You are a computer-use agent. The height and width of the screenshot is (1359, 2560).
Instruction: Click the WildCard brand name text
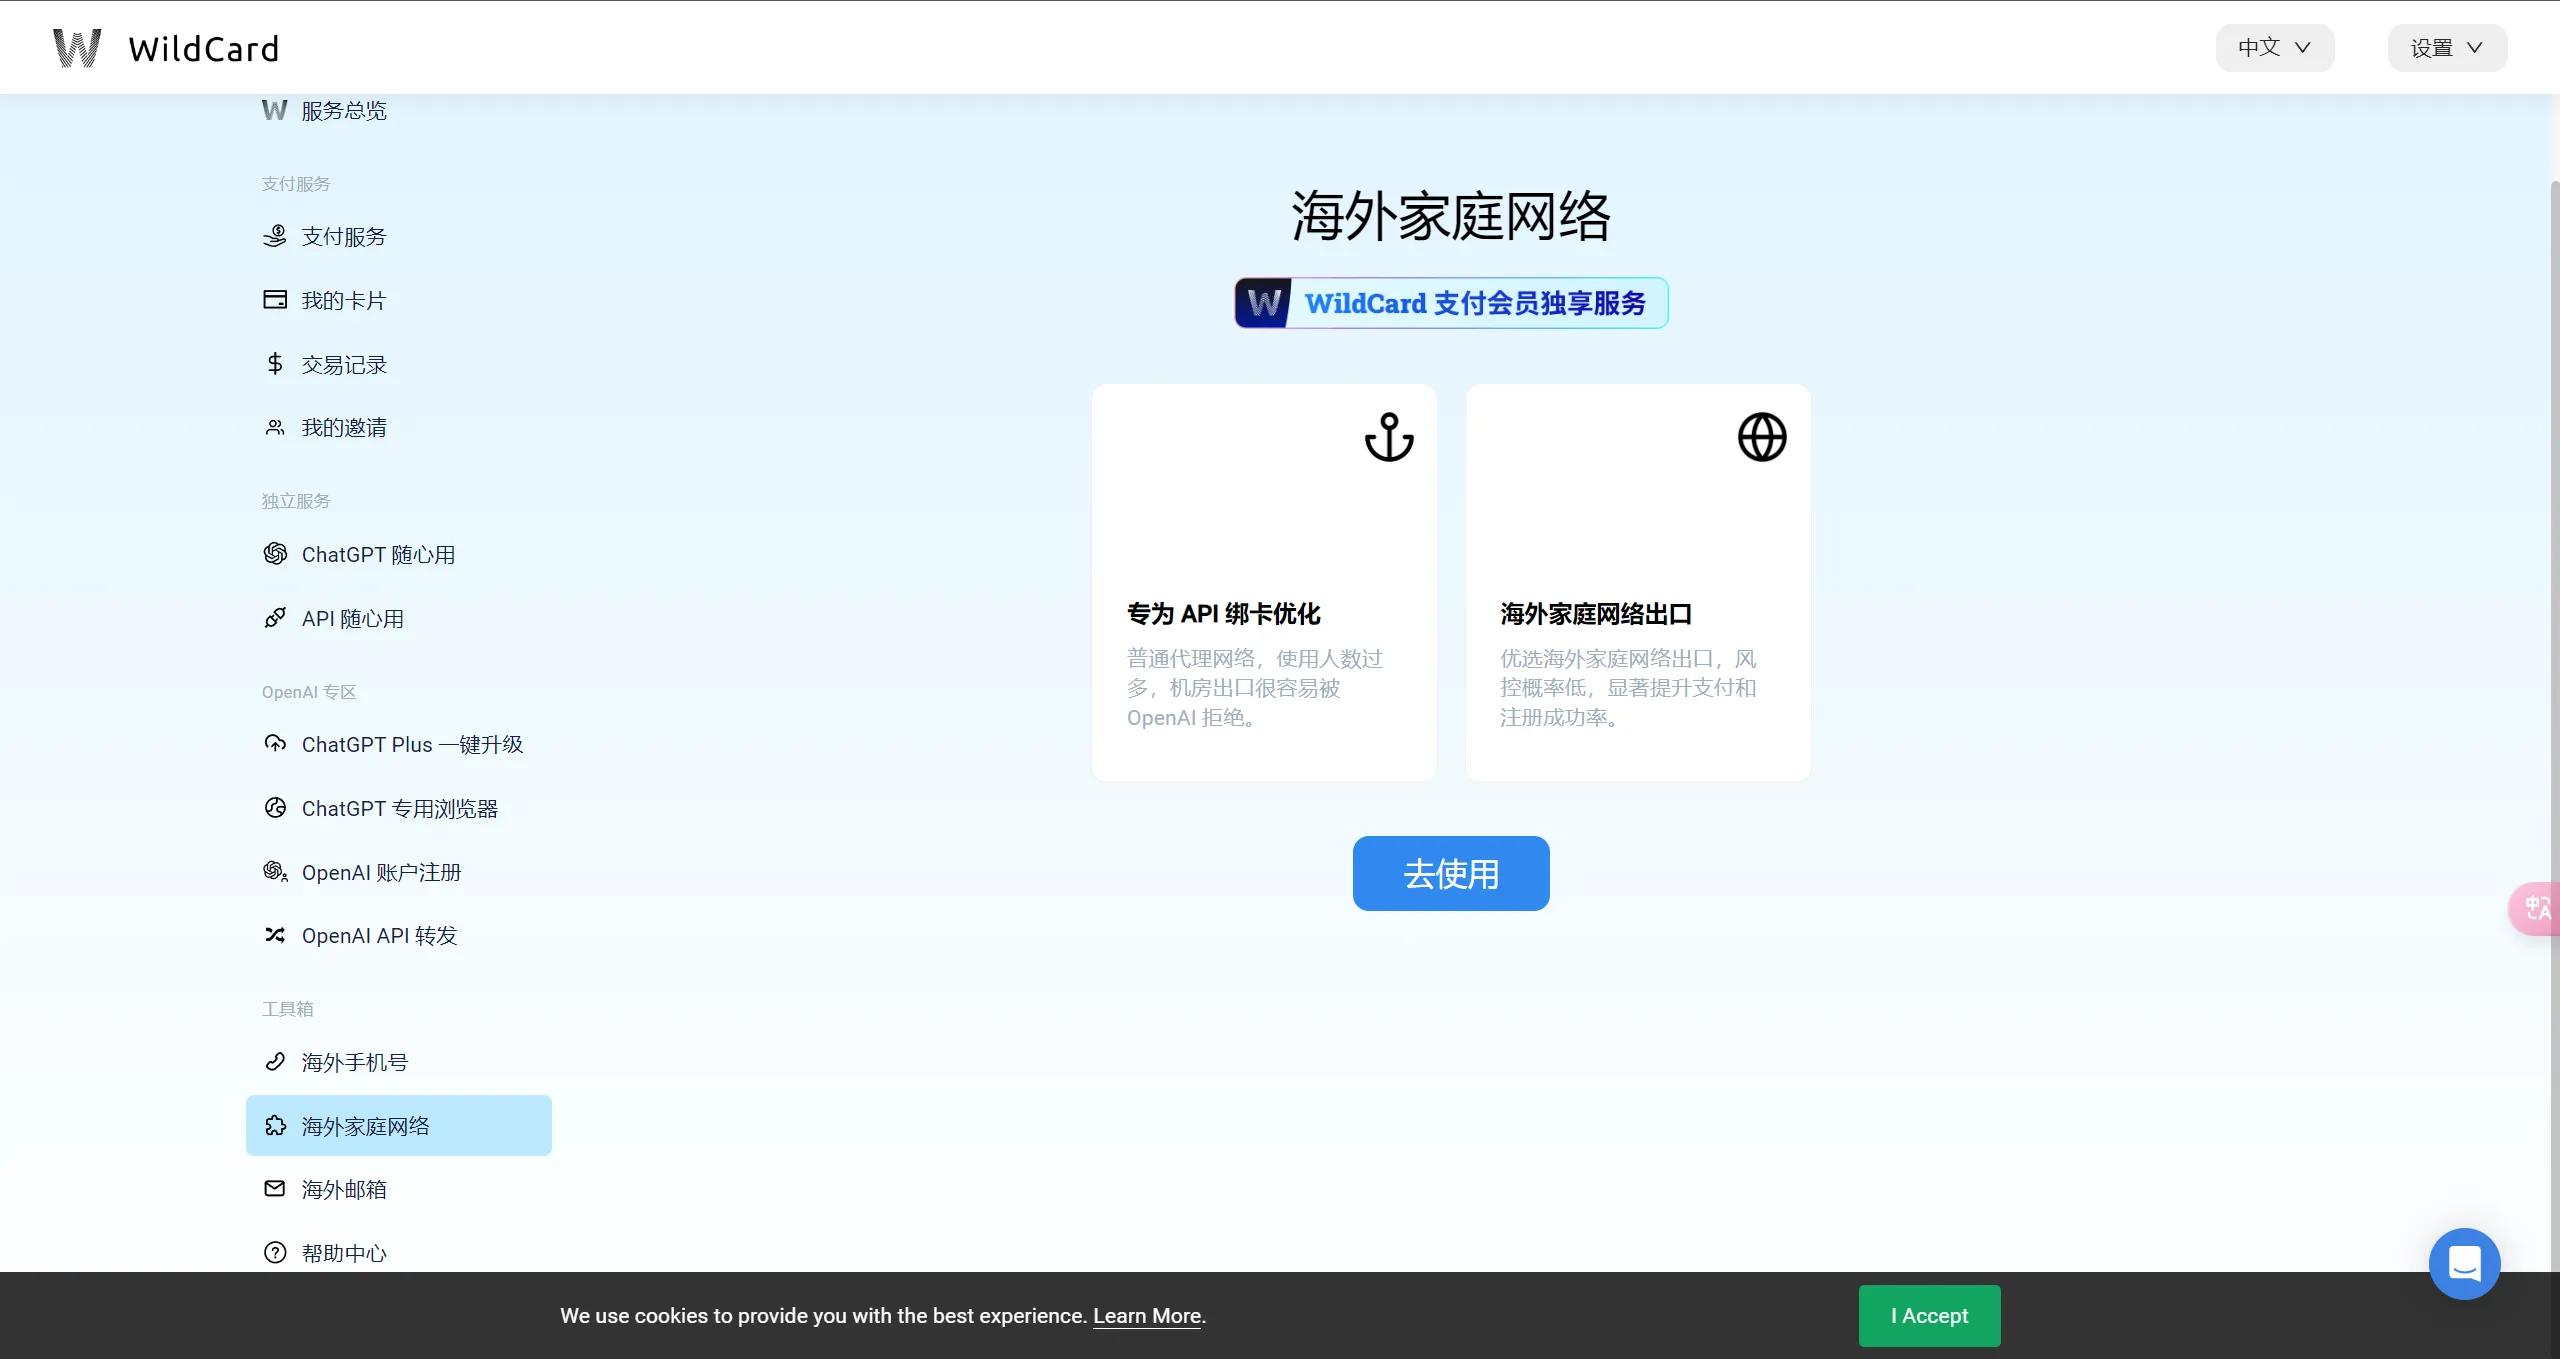[x=204, y=49]
